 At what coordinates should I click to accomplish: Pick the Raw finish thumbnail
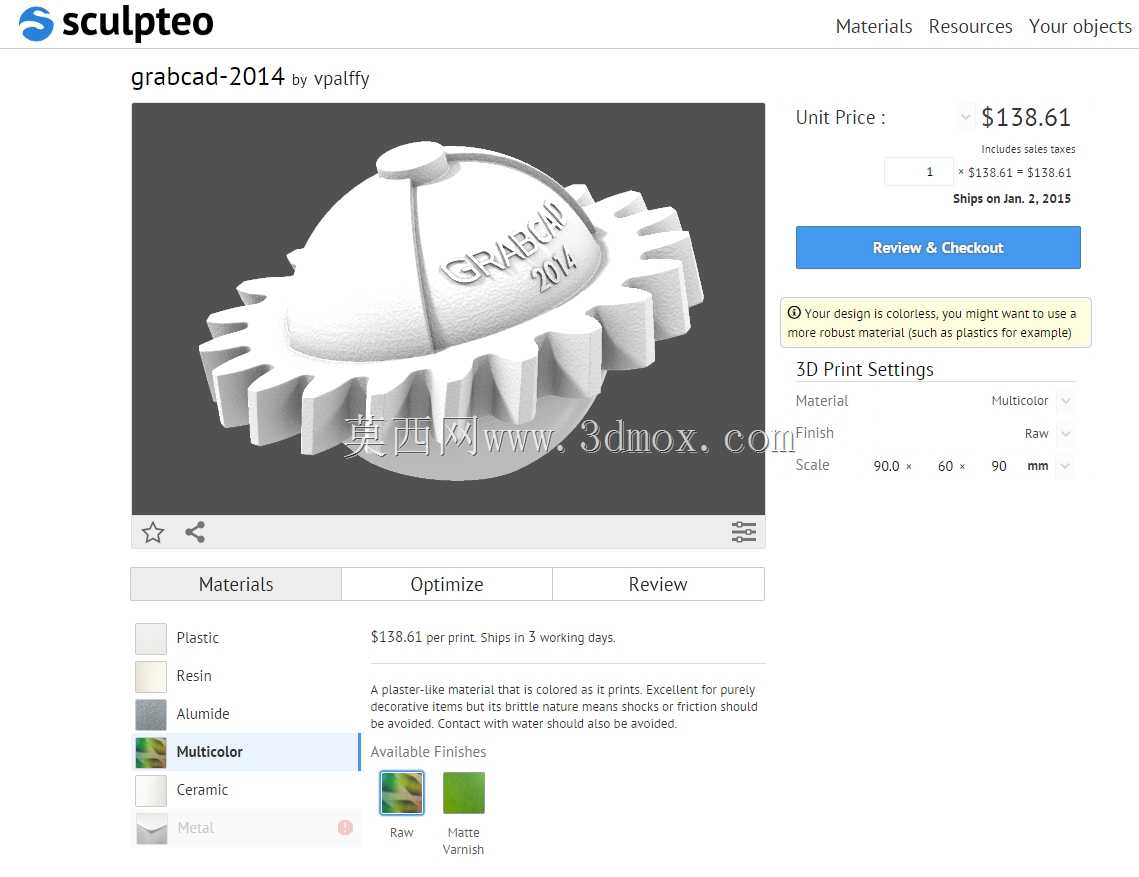click(402, 793)
